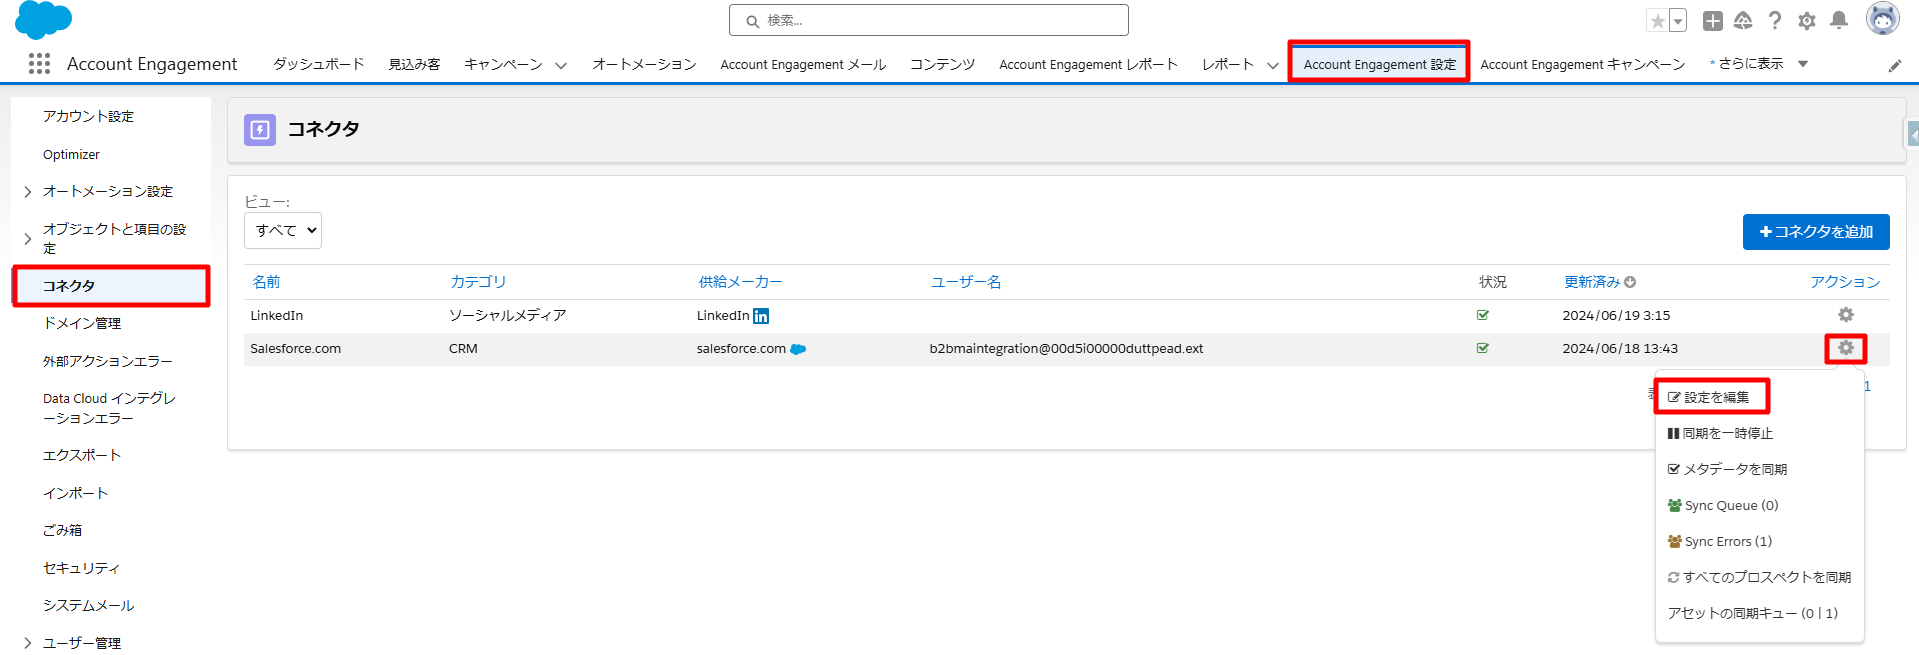Click the pencil icon to edit navigation
Screen dimensions: 1919x655
(x=1895, y=65)
